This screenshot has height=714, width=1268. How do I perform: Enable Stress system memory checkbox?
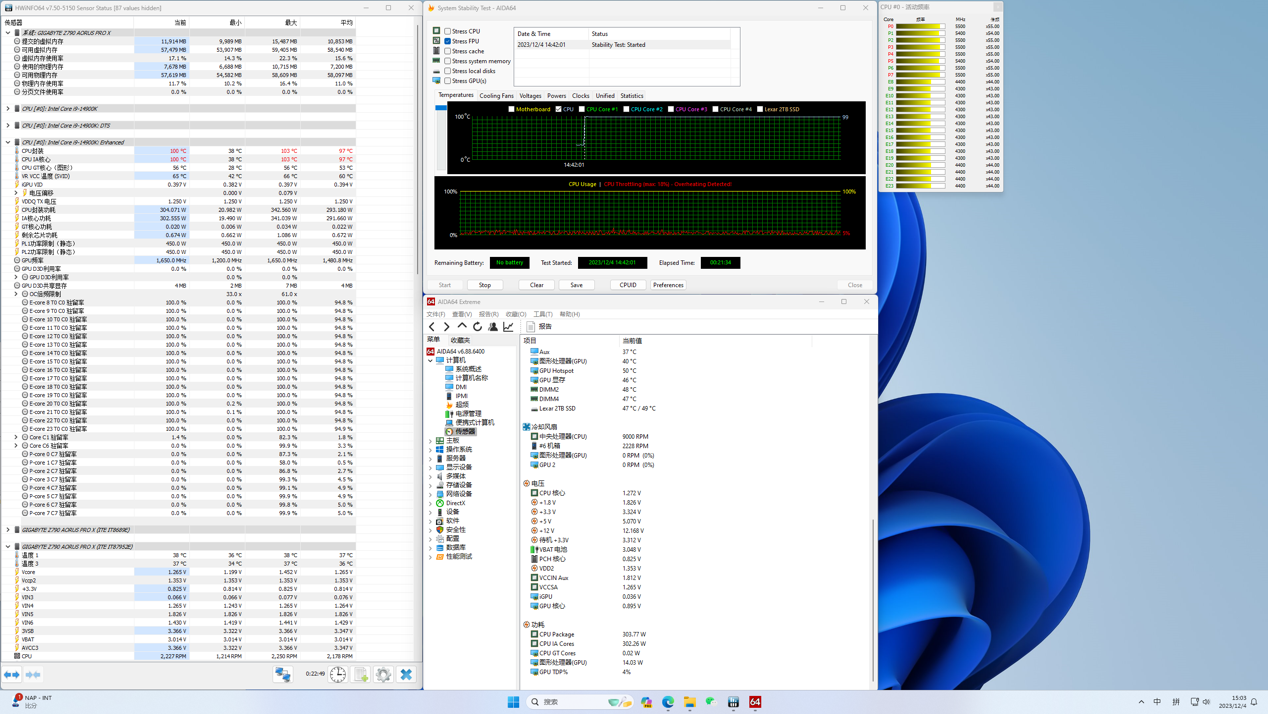click(447, 61)
